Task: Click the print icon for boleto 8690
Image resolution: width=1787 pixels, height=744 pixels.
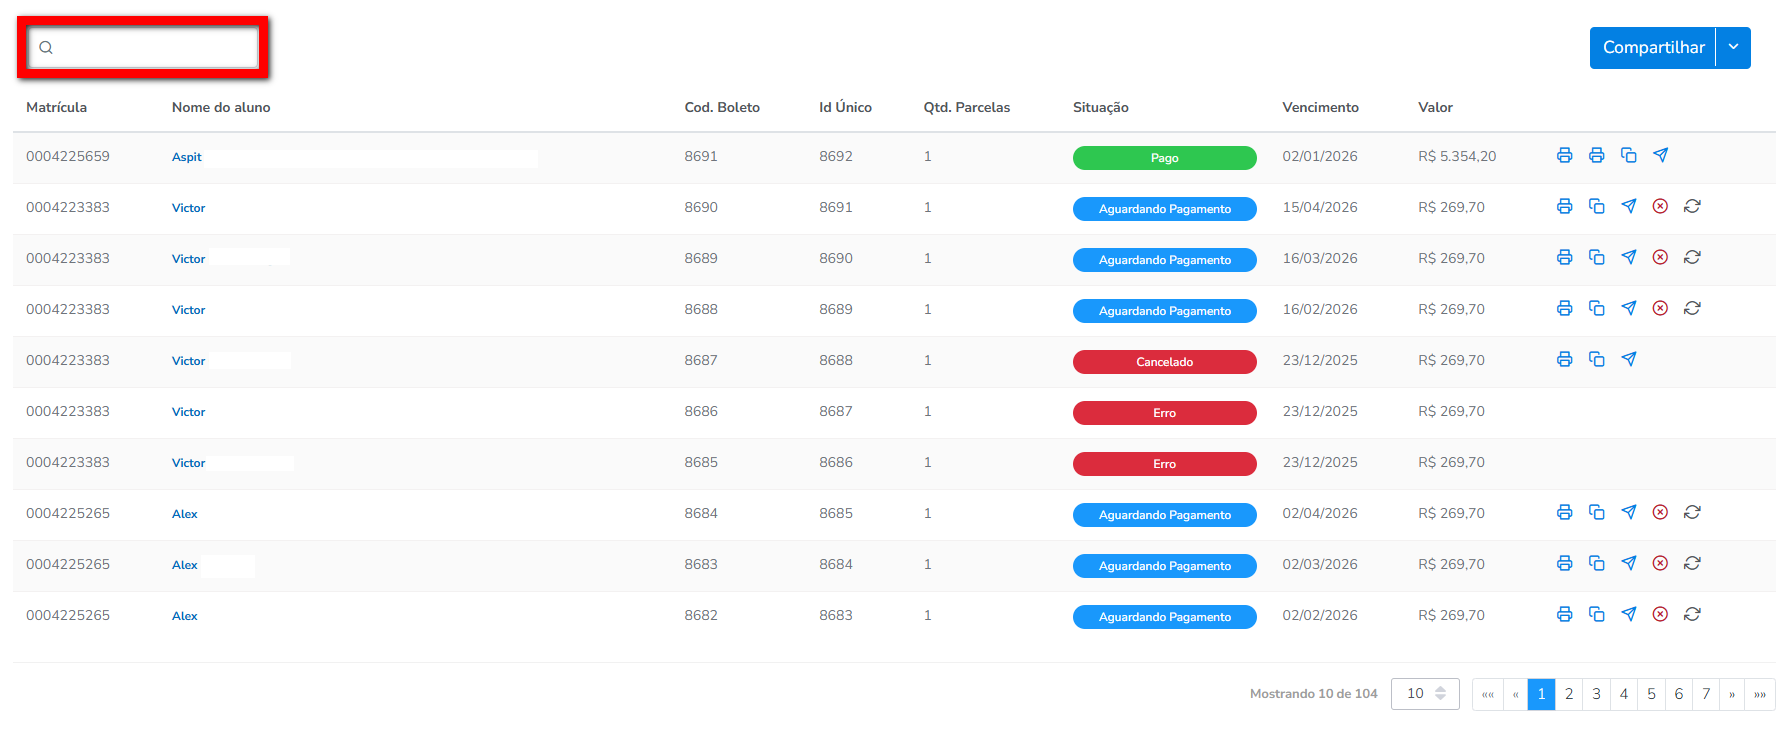Action: [x=1564, y=207]
